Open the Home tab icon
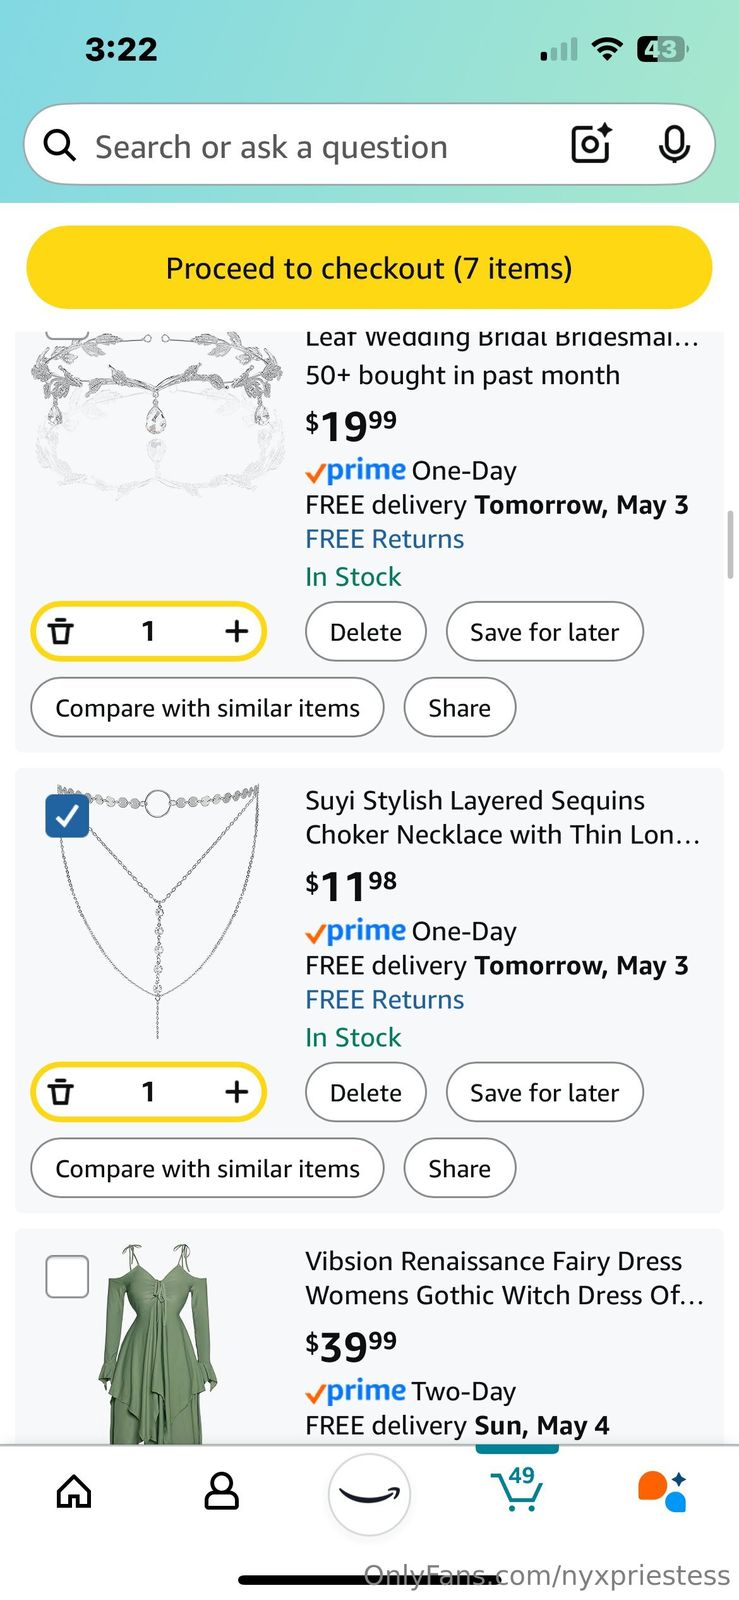The height and width of the screenshot is (1600, 739). [x=74, y=1491]
